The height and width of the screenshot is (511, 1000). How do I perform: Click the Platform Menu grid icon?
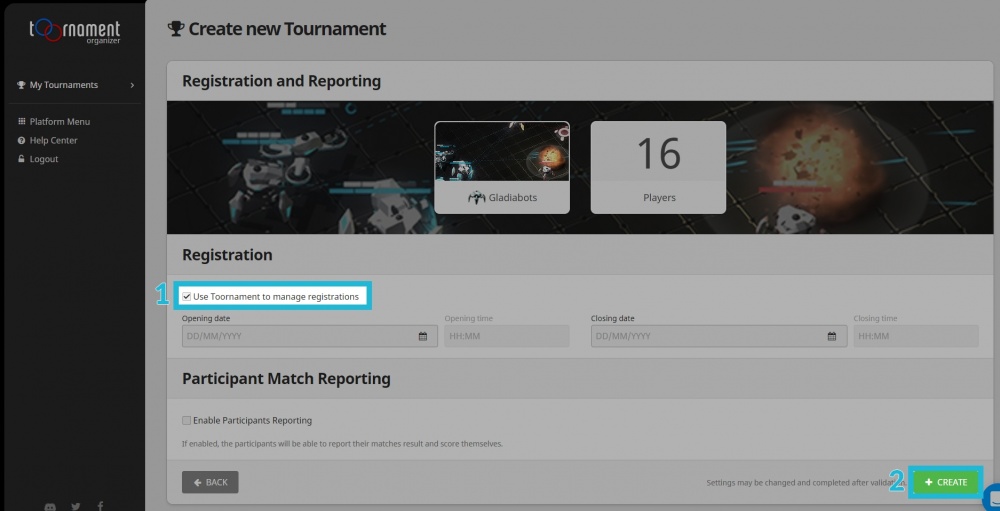[22, 121]
